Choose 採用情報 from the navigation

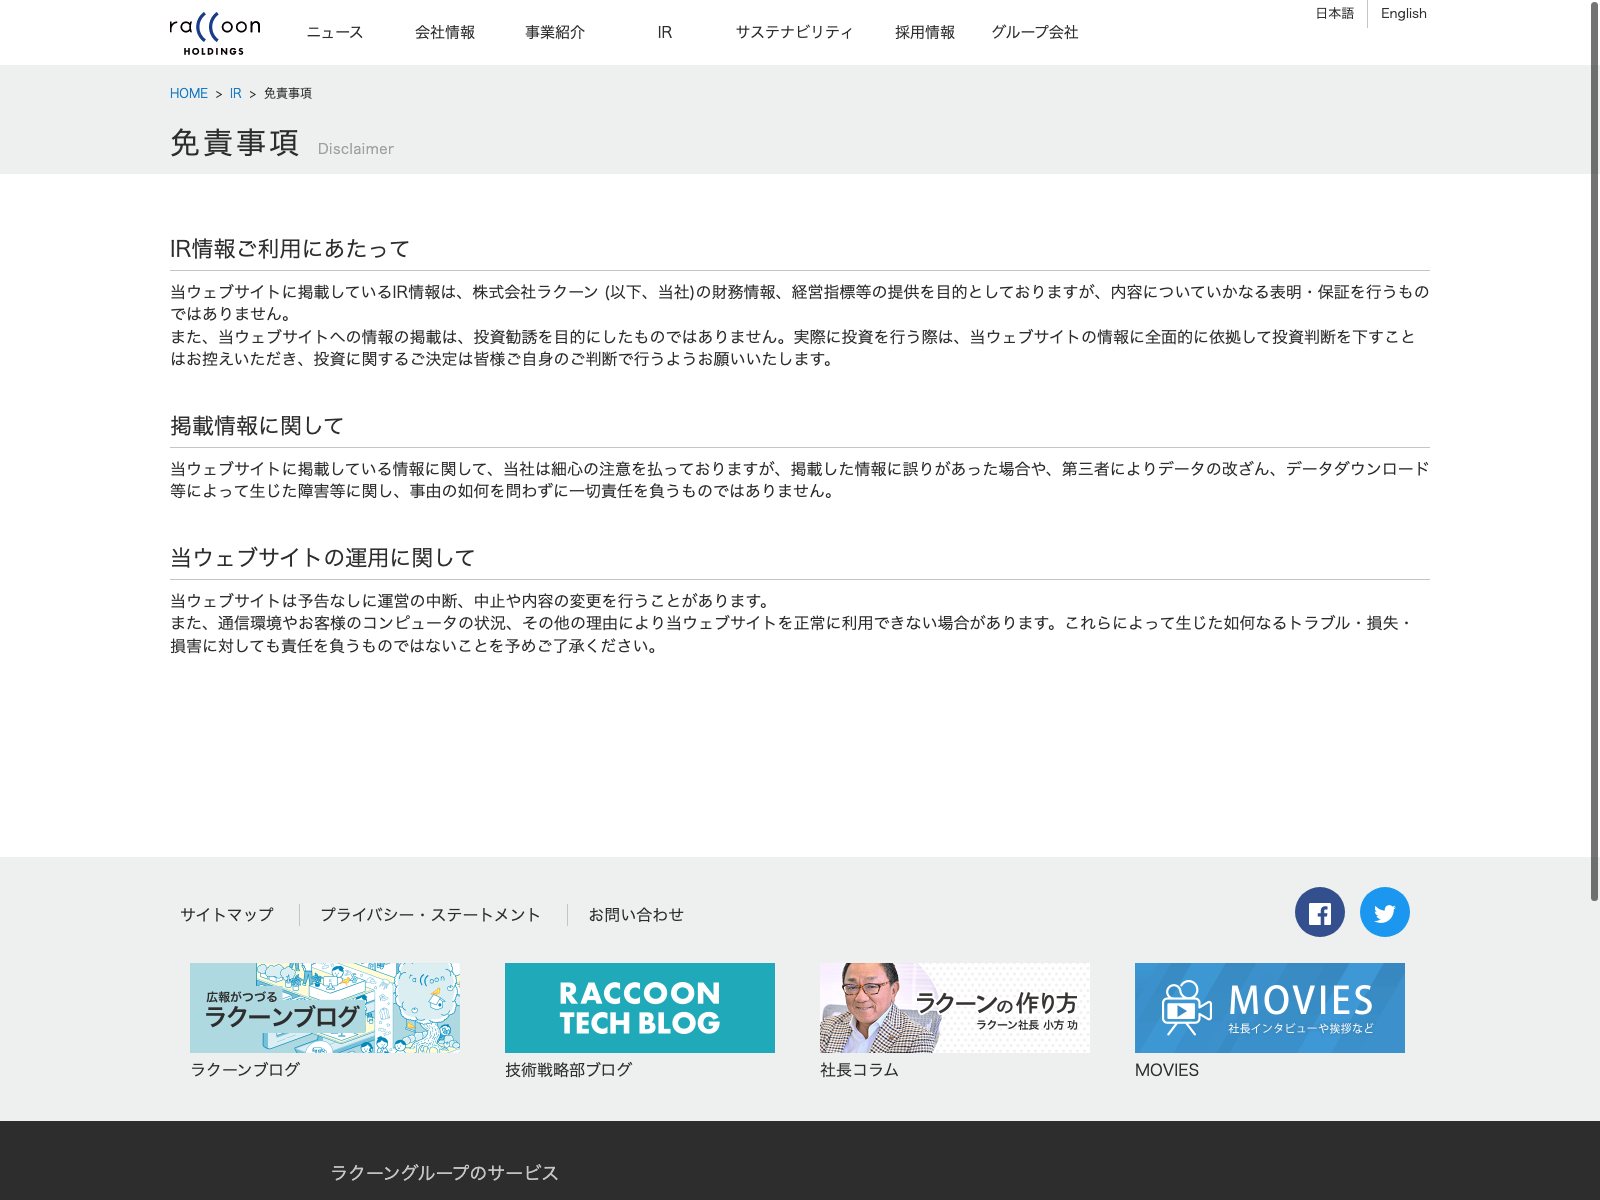[x=925, y=32]
